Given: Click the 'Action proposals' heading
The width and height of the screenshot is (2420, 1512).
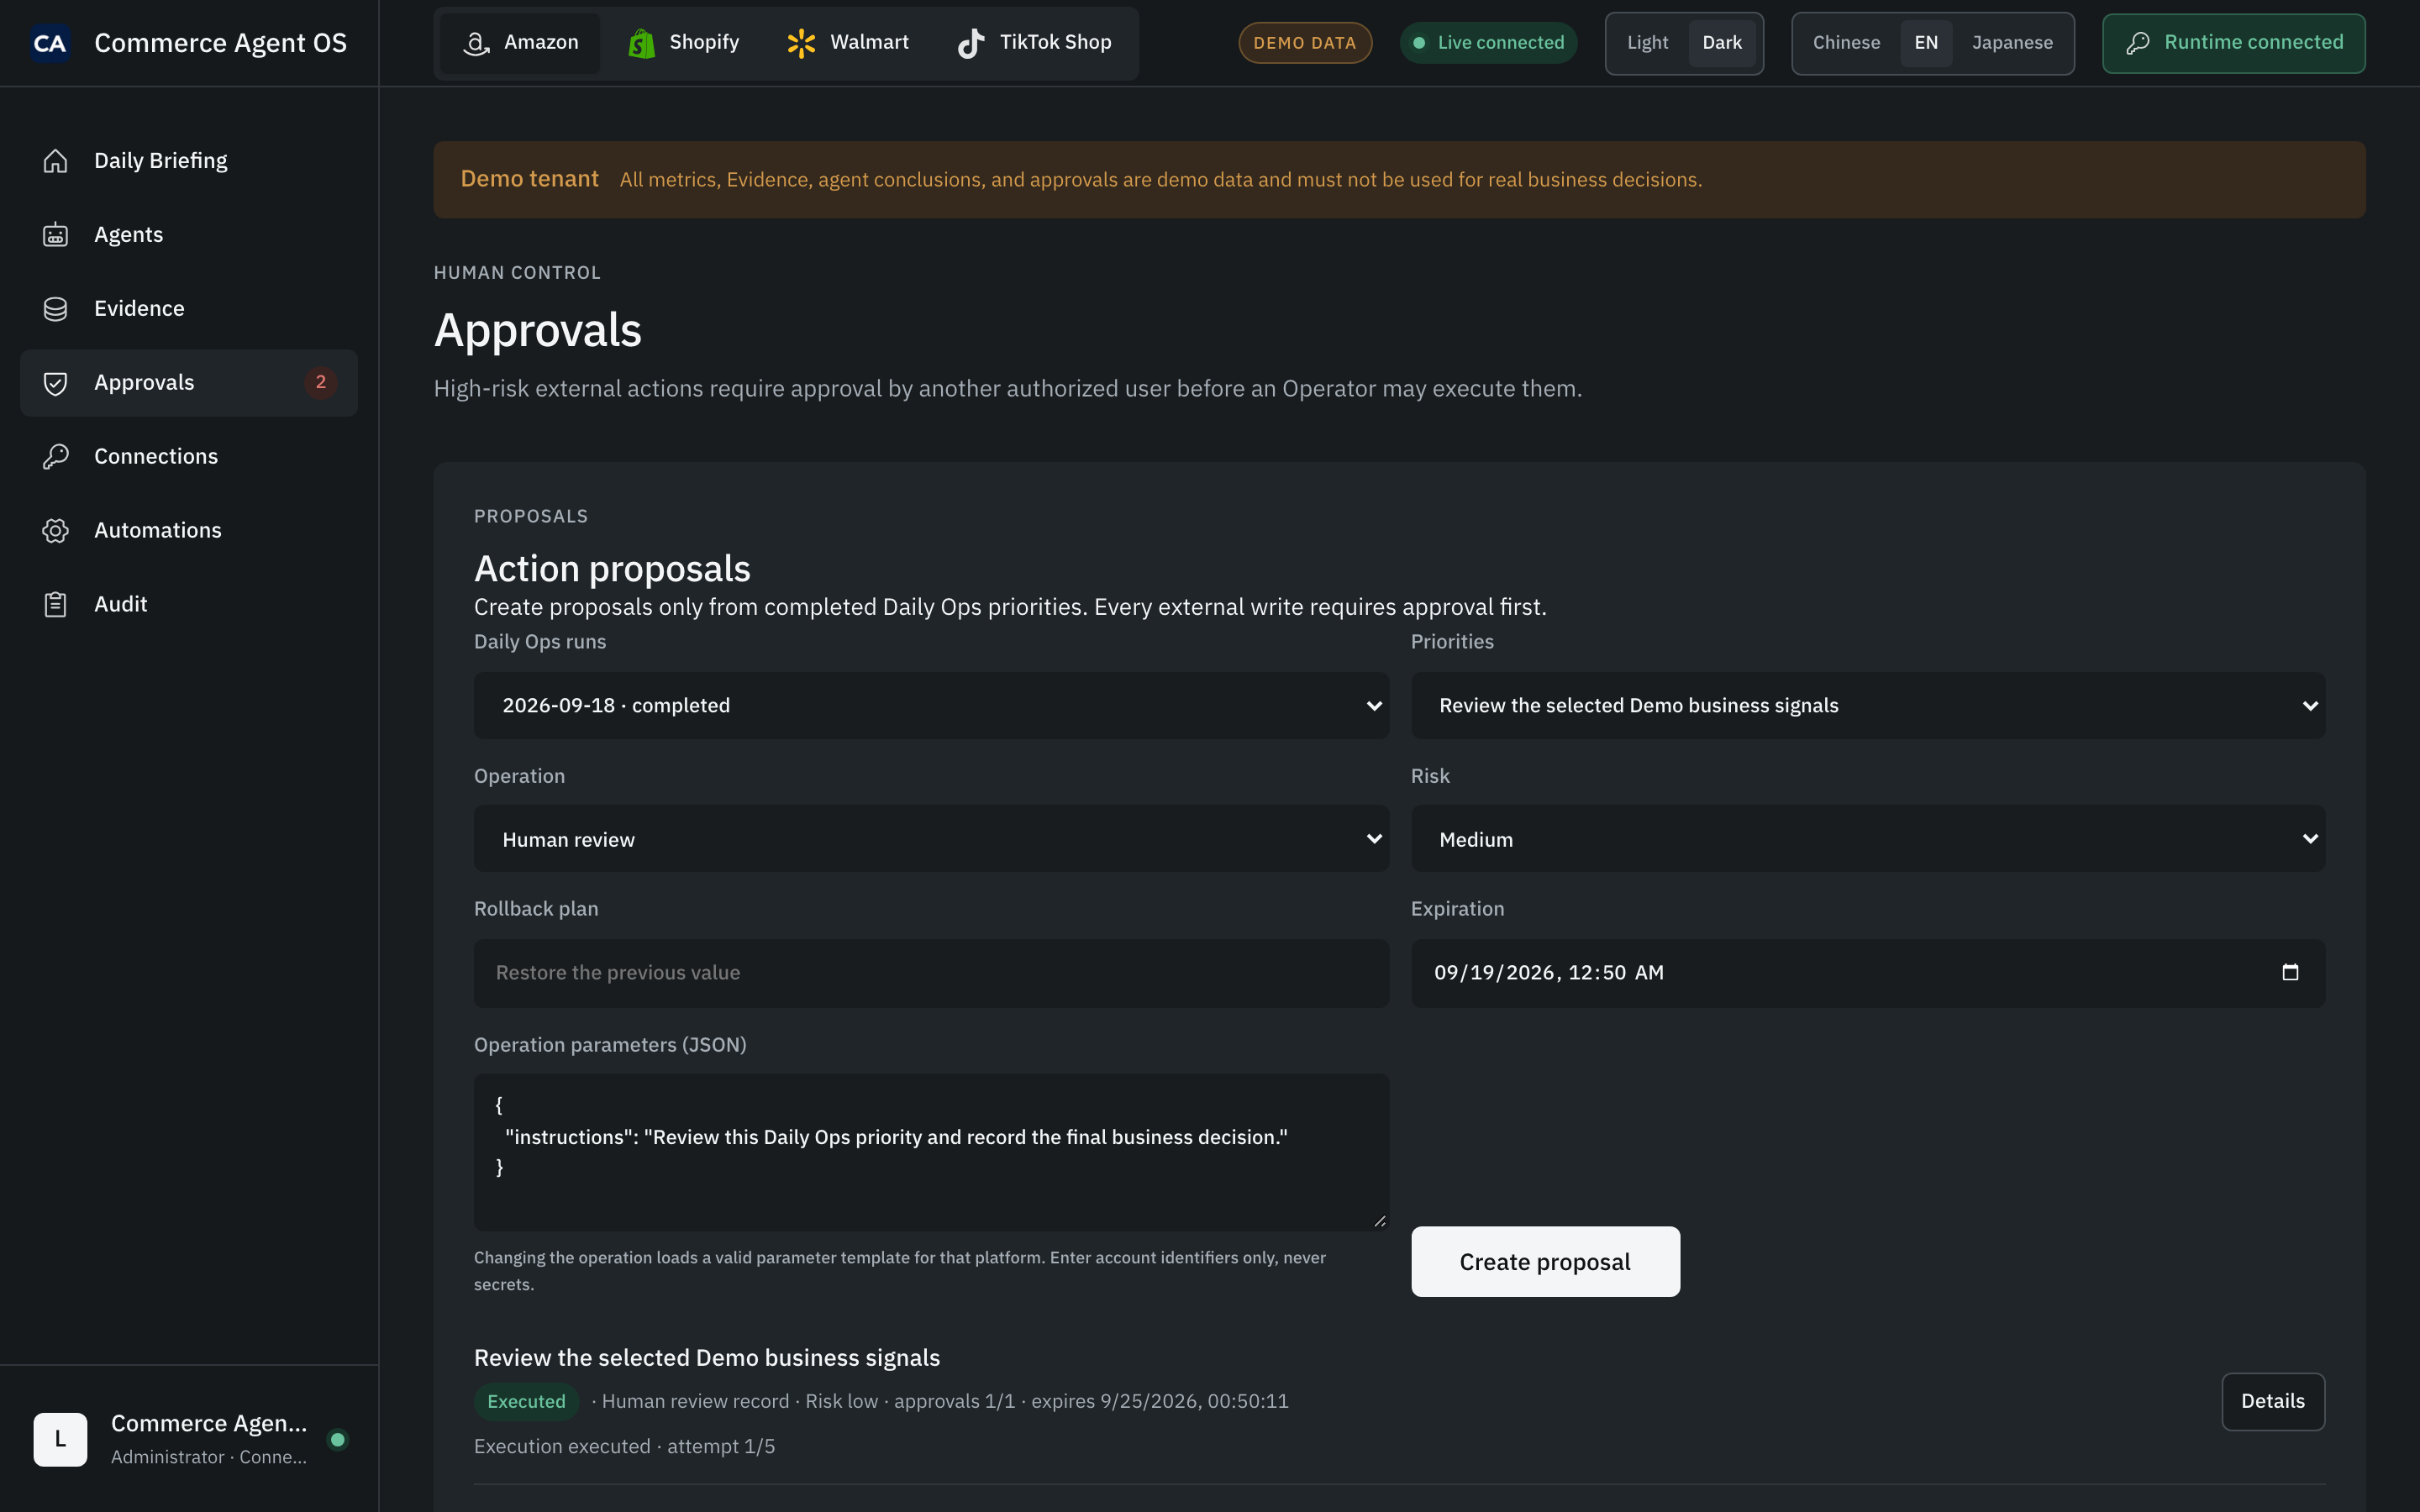Looking at the screenshot, I should coord(612,569).
